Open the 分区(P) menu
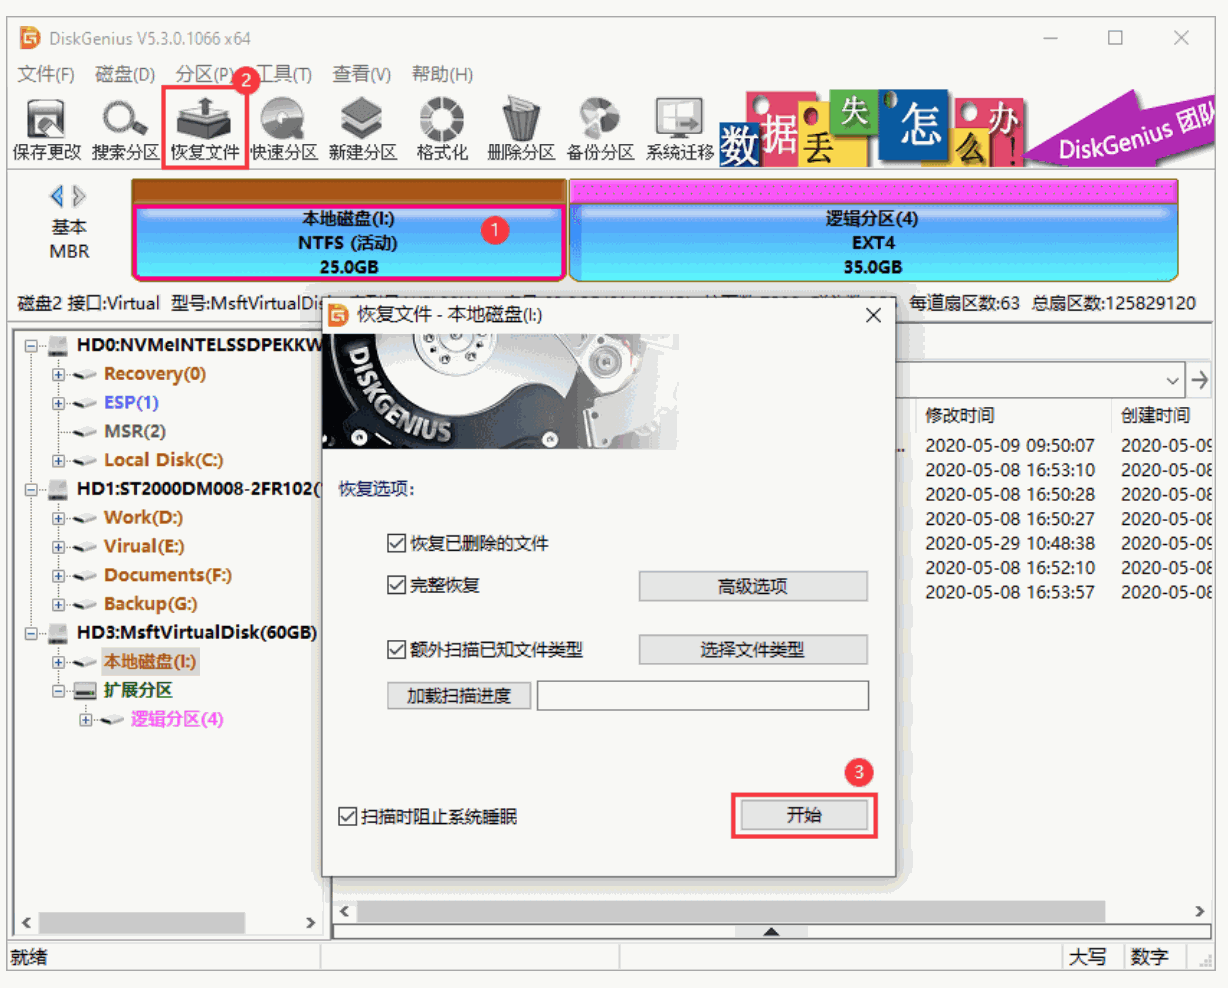Viewport: 1228px width, 988px height. pos(205,74)
